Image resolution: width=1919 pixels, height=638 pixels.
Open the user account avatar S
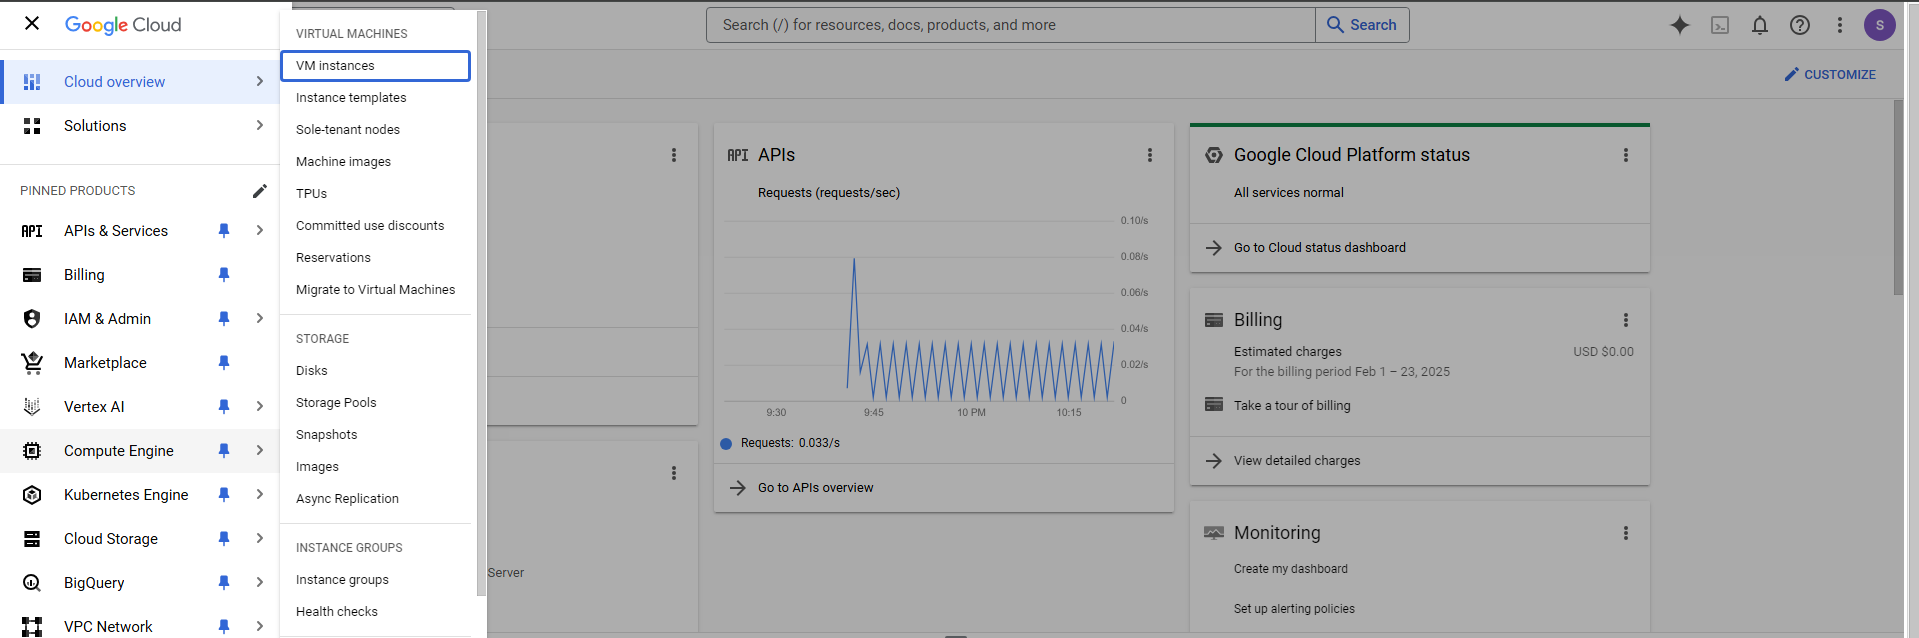(x=1880, y=25)
